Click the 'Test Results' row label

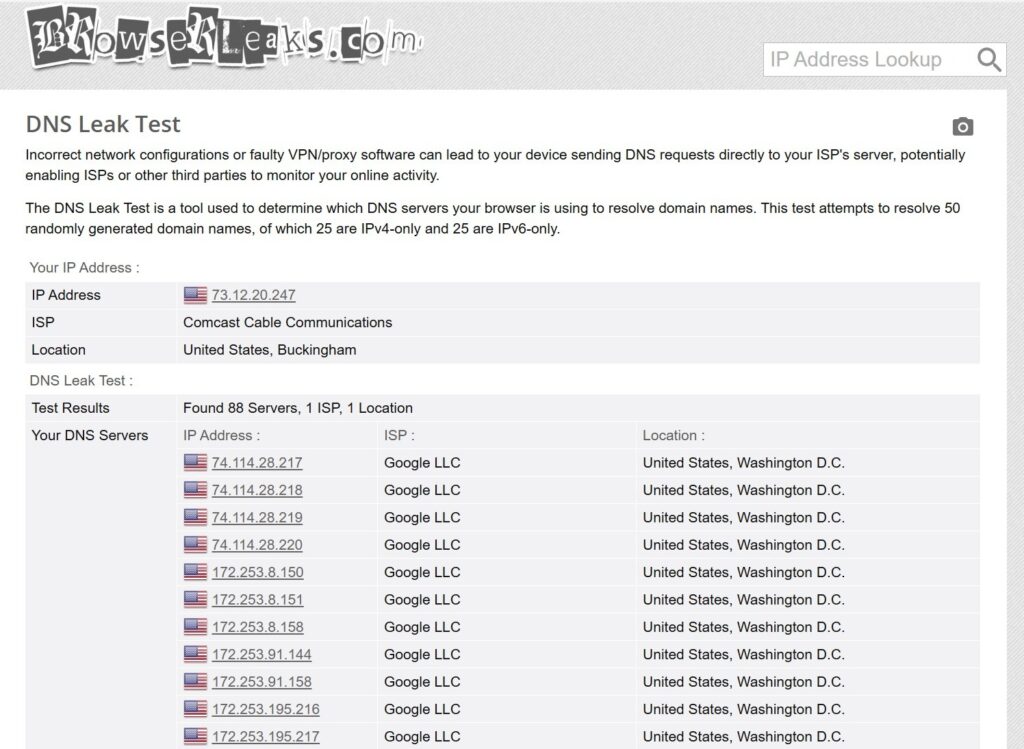[71, 408]
